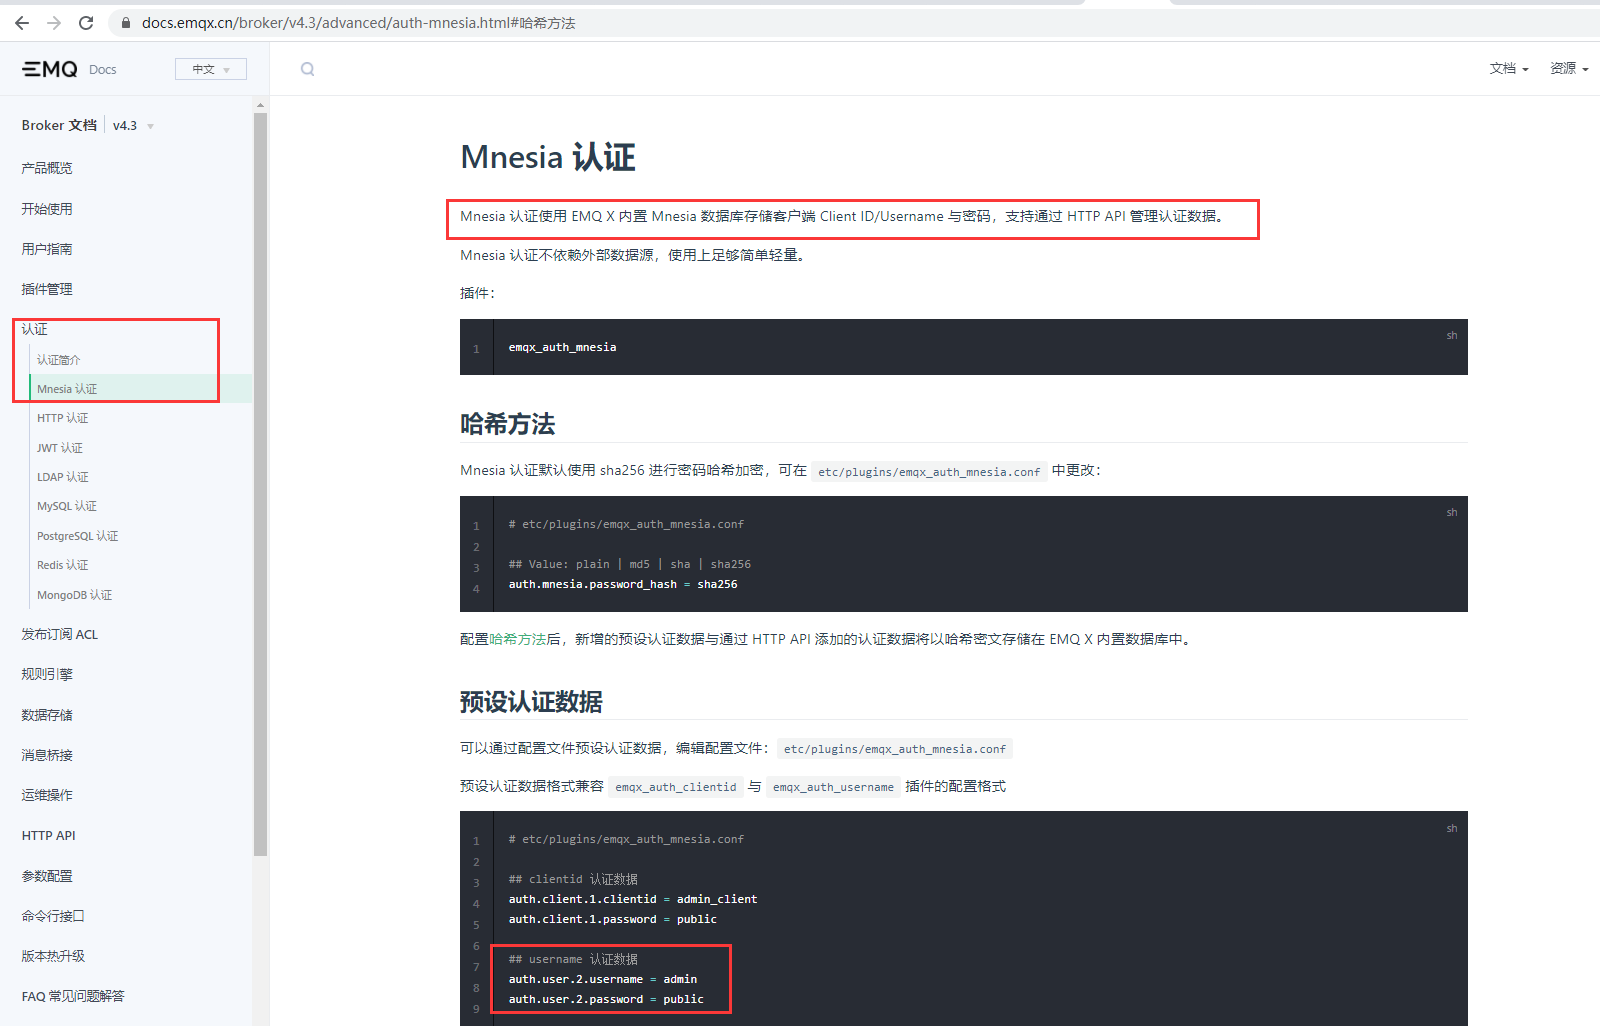
Task: Click the sidebar scroll-up arrow
Action: tap(260, 104)
